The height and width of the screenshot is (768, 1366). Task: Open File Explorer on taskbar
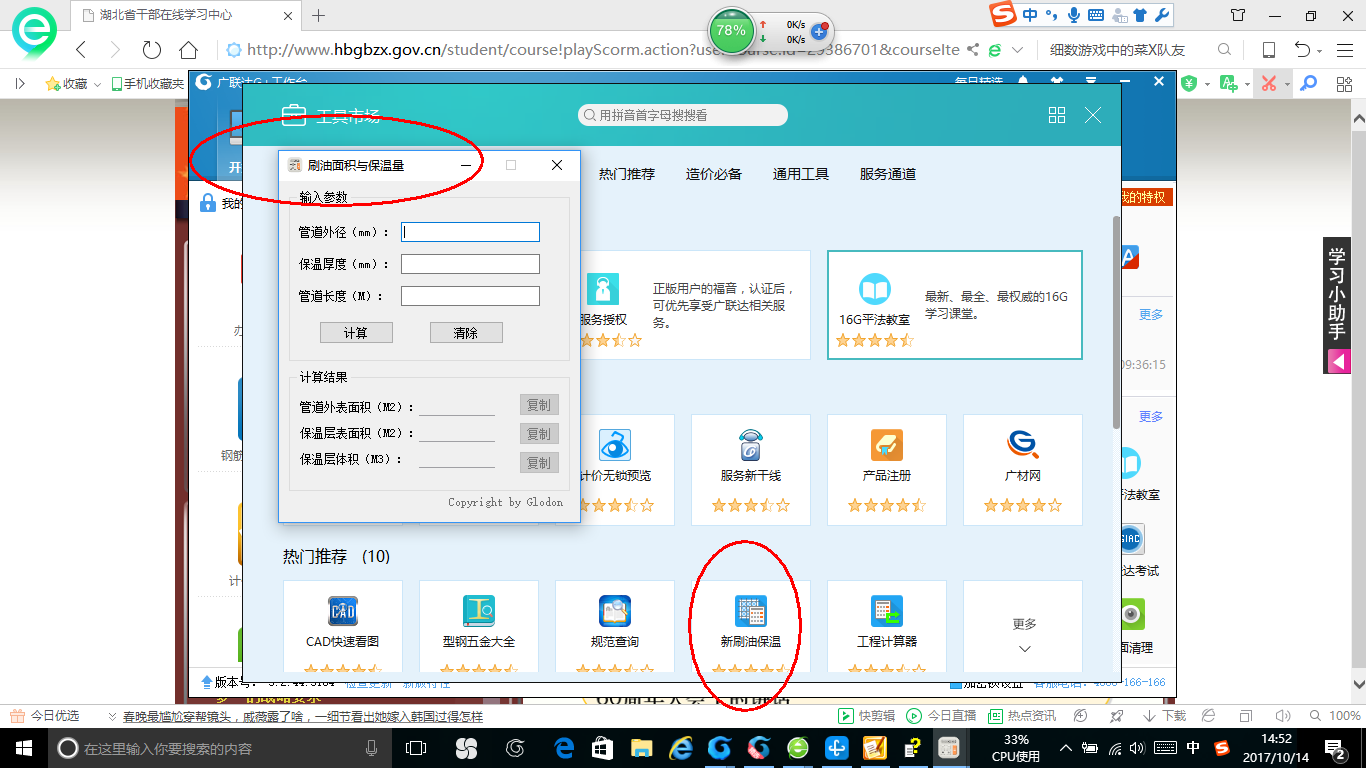641,748
